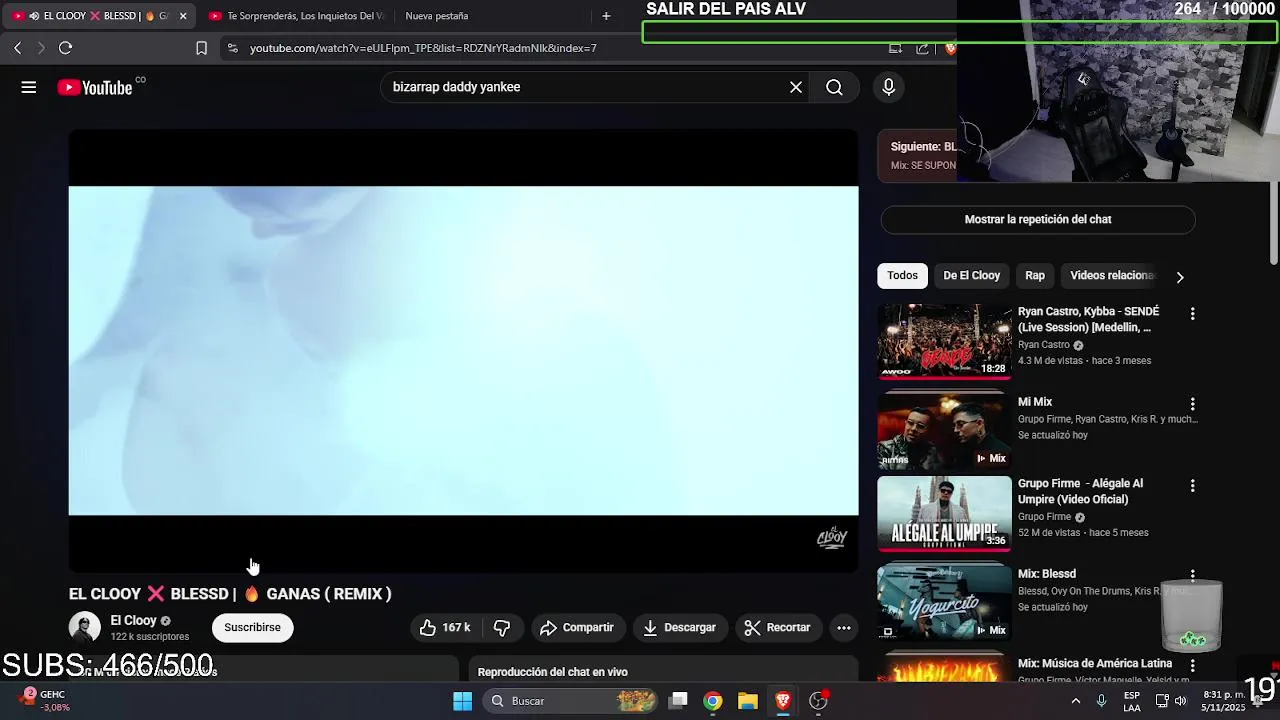The height and width of the screenshot is (720, 1280).
Task: Switch to the Nueva pestaña tab
Action: 437,16
